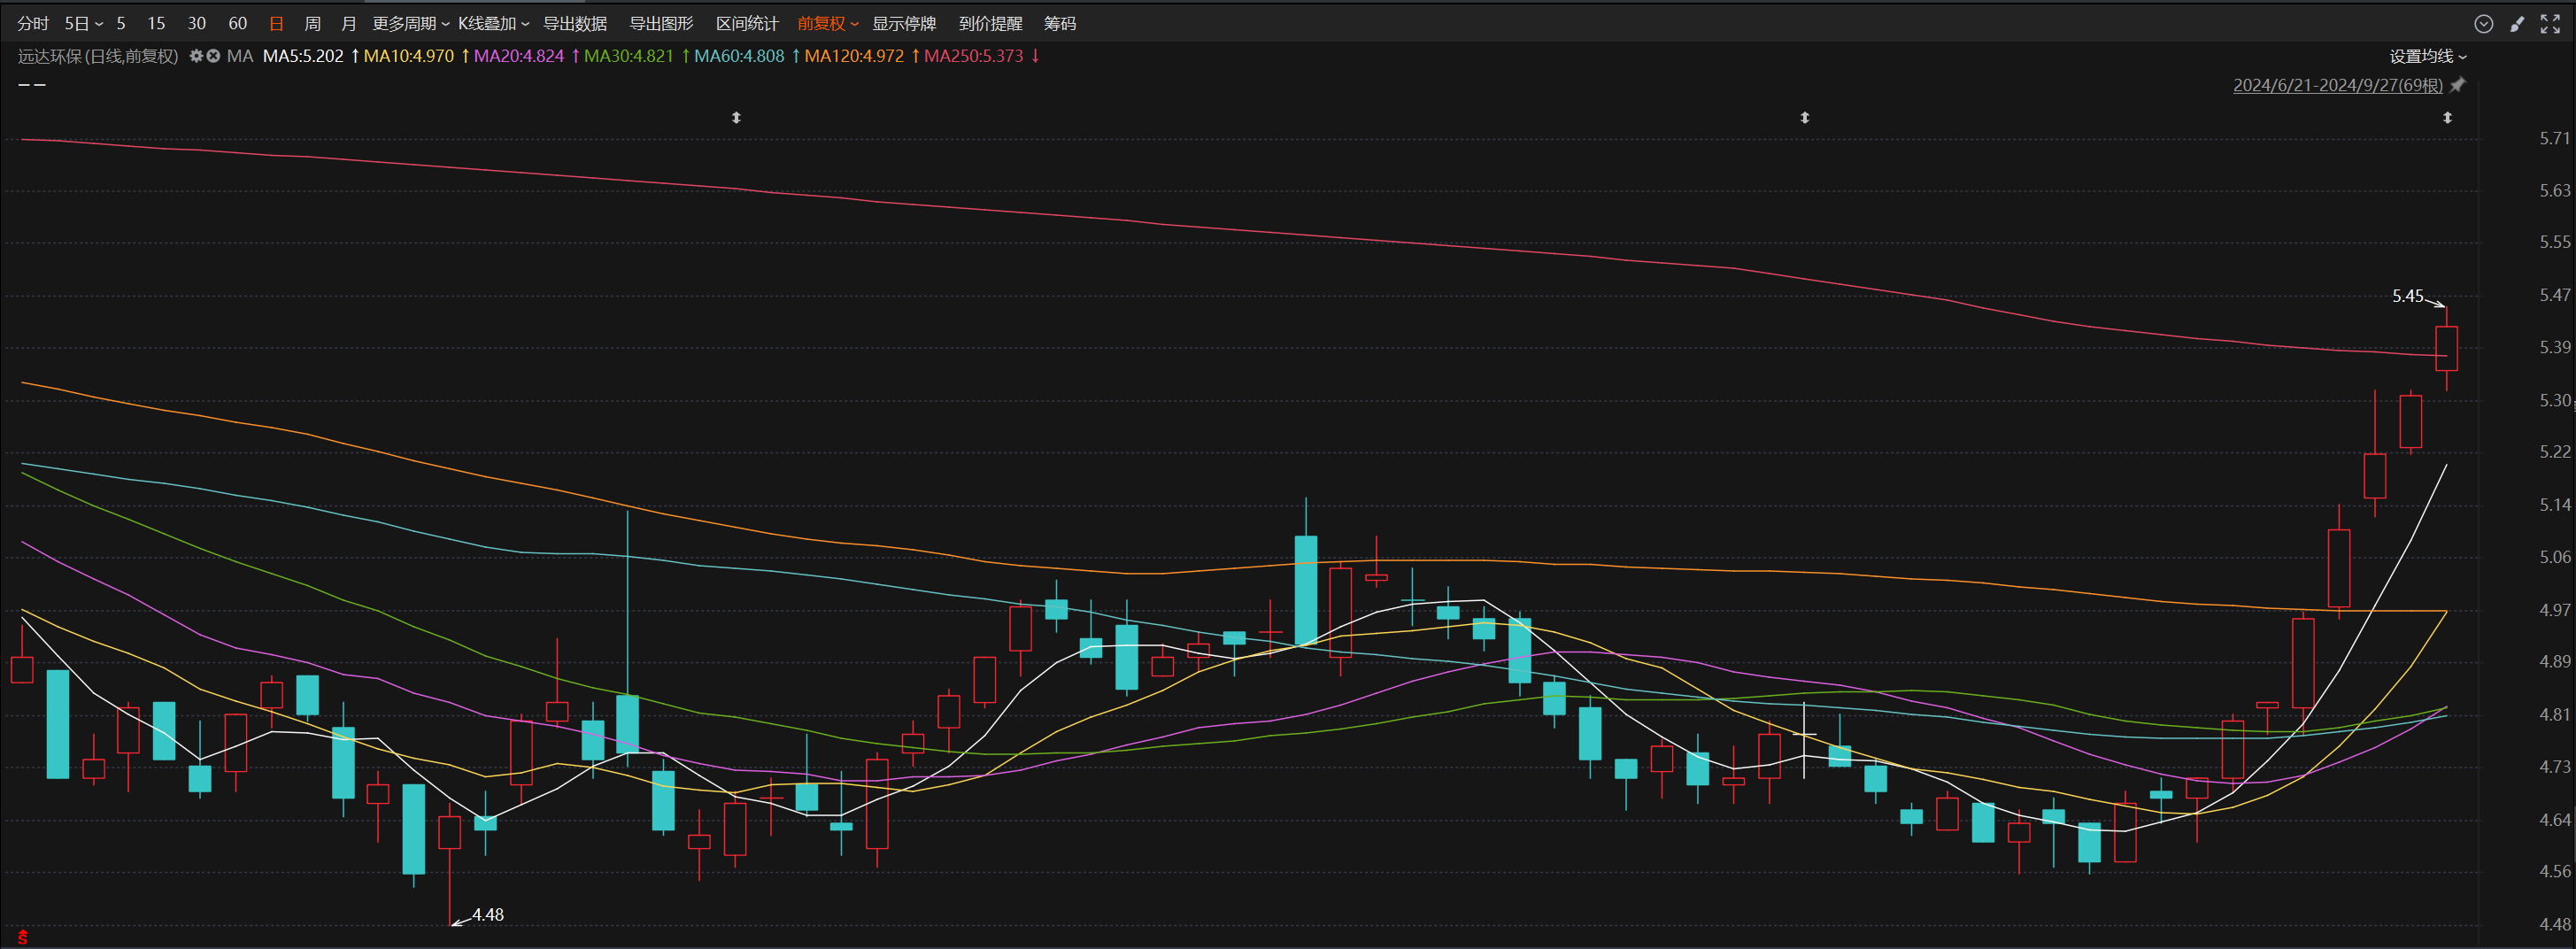Click the last candlestick near 5.45 high
Screen dimensions: 2576x949
[2446, 348]
